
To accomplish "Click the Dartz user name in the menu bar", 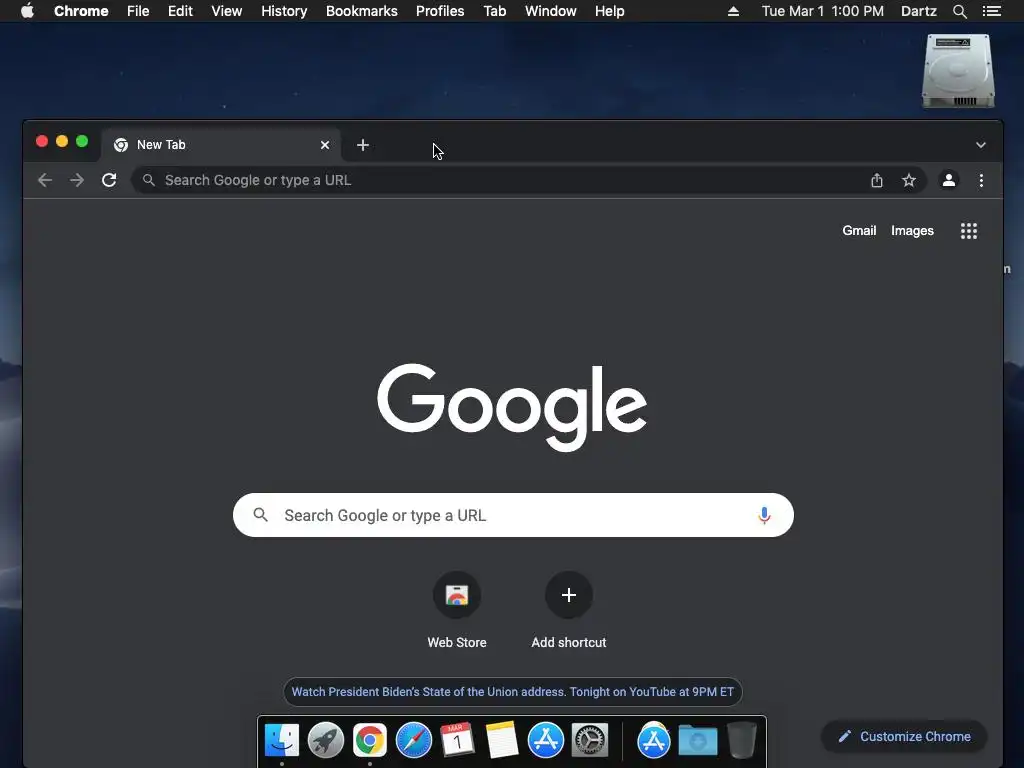I will [x=918, y=11].
